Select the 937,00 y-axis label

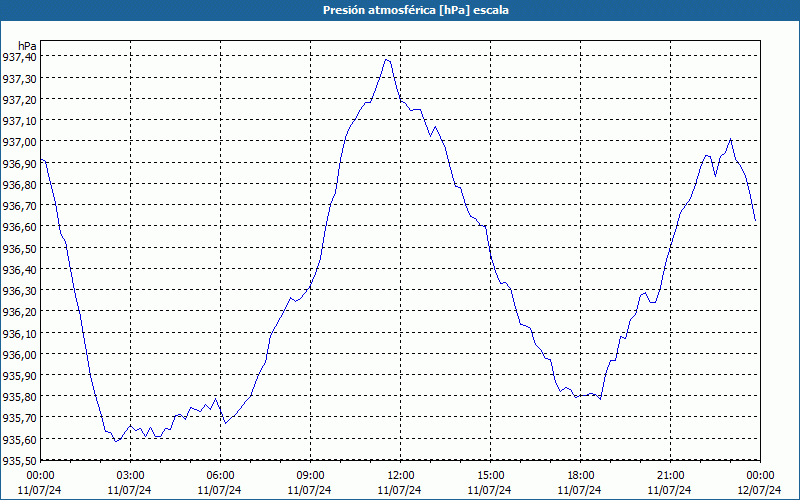click(19, 142)
